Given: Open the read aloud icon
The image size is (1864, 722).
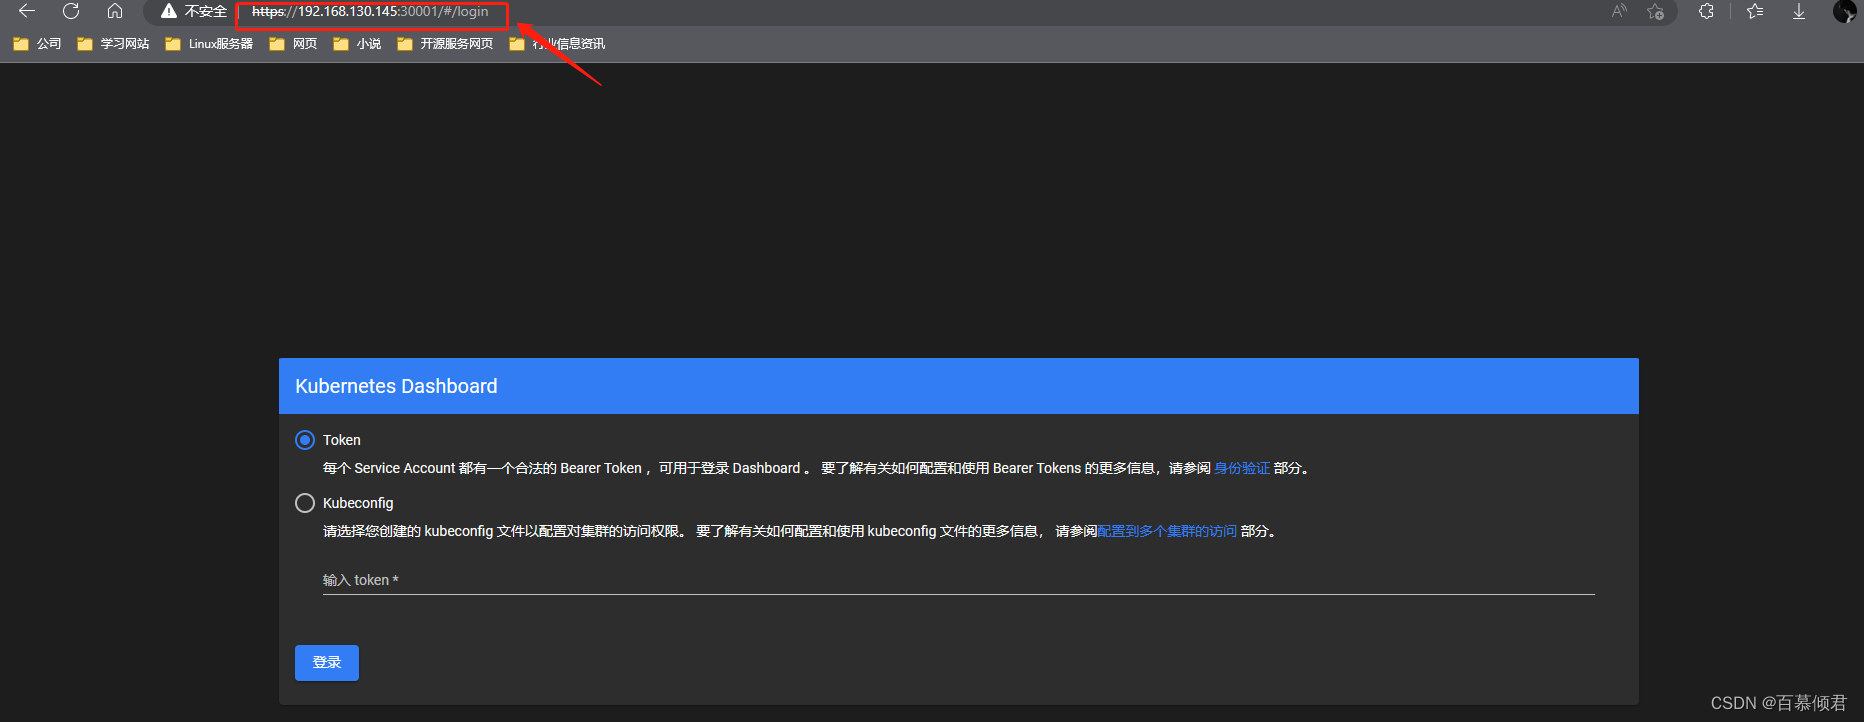Looking at the screenshot, I should (x=1619, y=11).
